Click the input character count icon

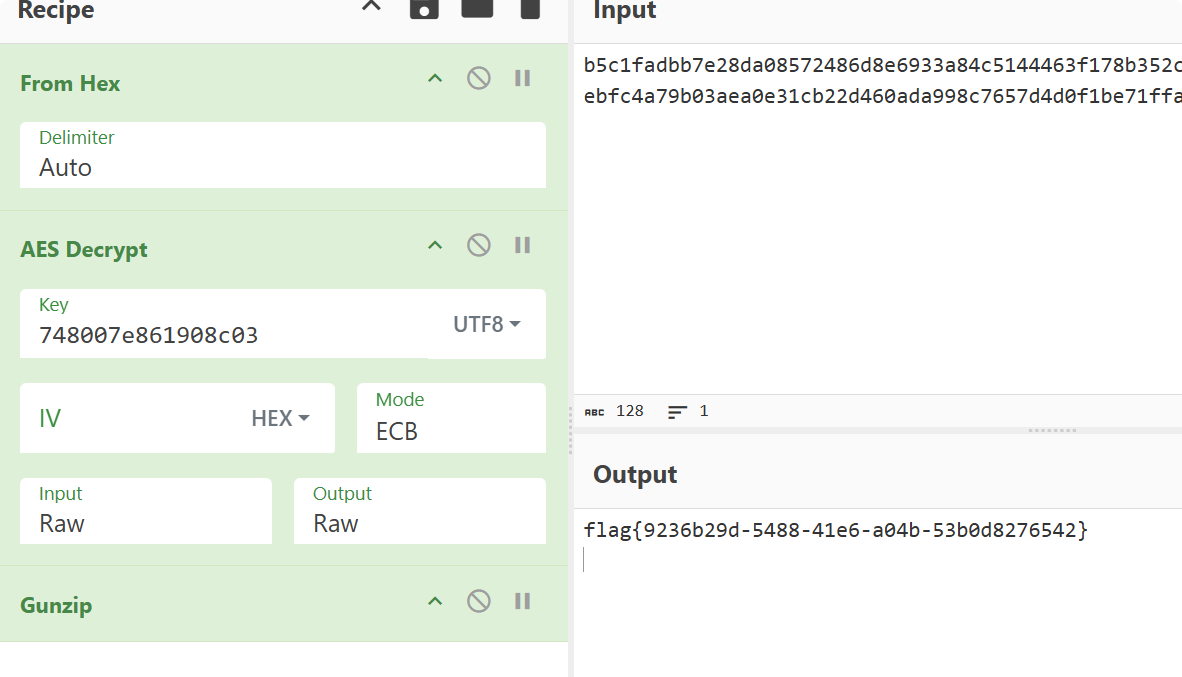[x=595, y=411]
